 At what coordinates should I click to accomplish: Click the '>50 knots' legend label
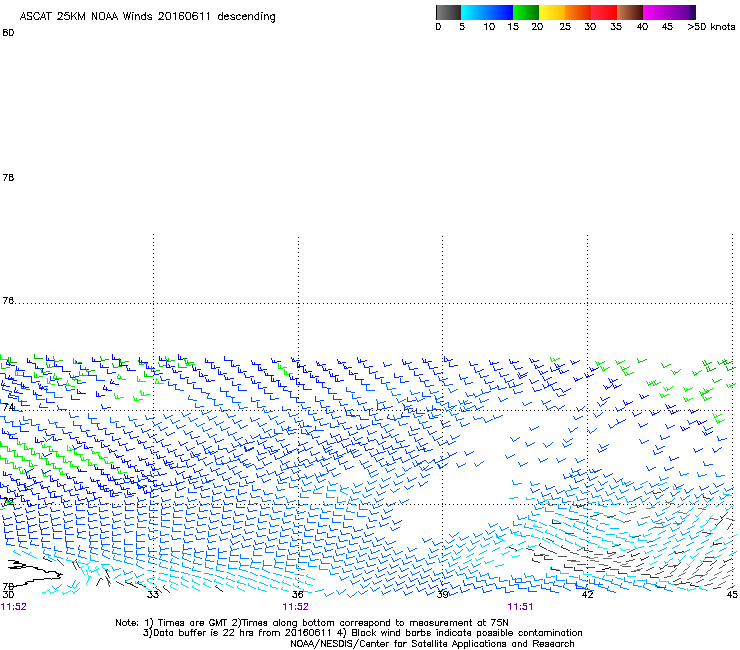pos(711,27)
